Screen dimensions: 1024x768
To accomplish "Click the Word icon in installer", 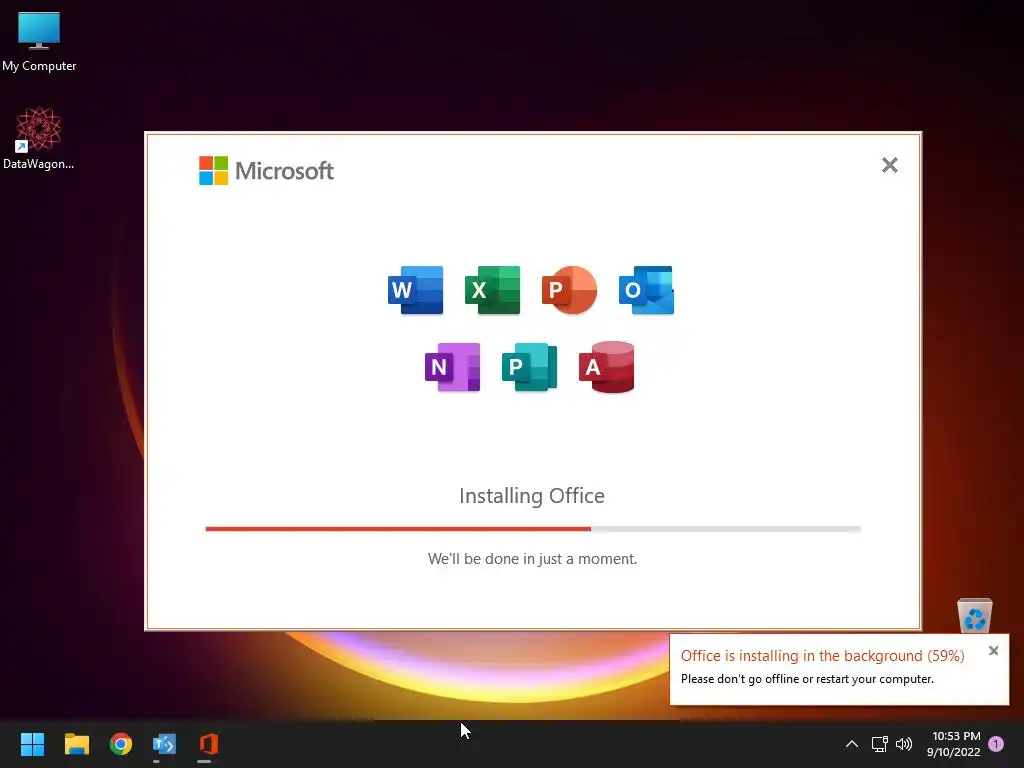I will point(415,290).
